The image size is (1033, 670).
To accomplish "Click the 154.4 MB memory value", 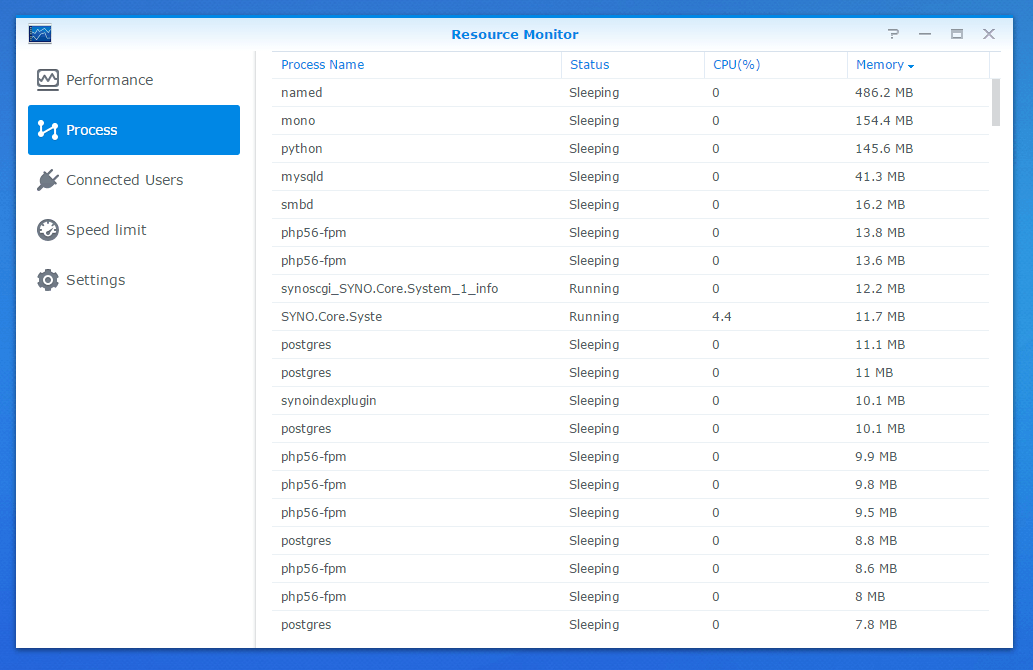I will tap(884, 121).
